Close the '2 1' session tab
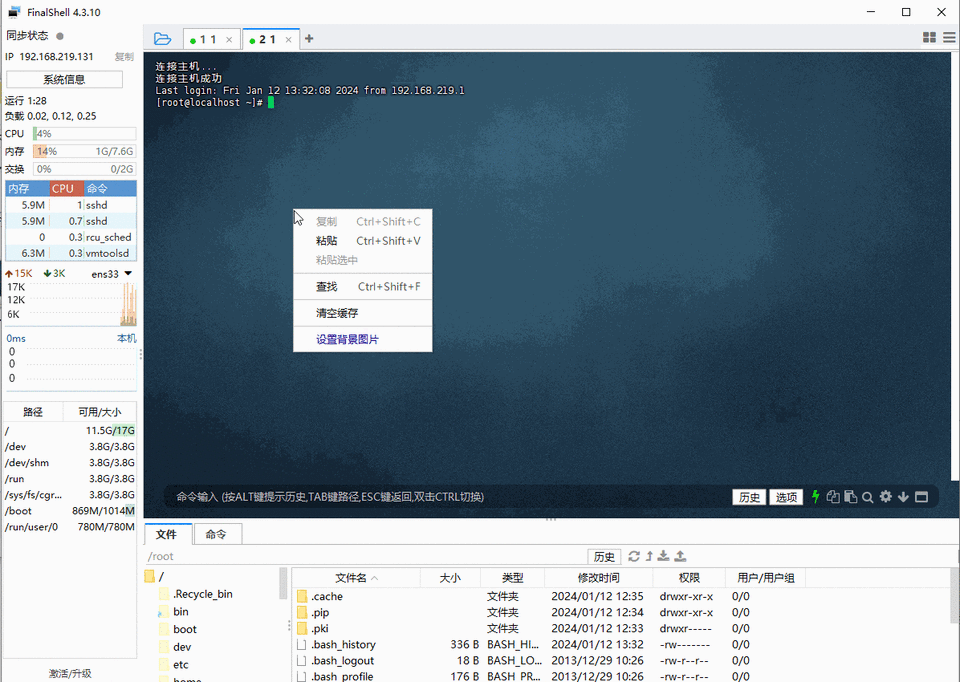 tap(288, 40)
